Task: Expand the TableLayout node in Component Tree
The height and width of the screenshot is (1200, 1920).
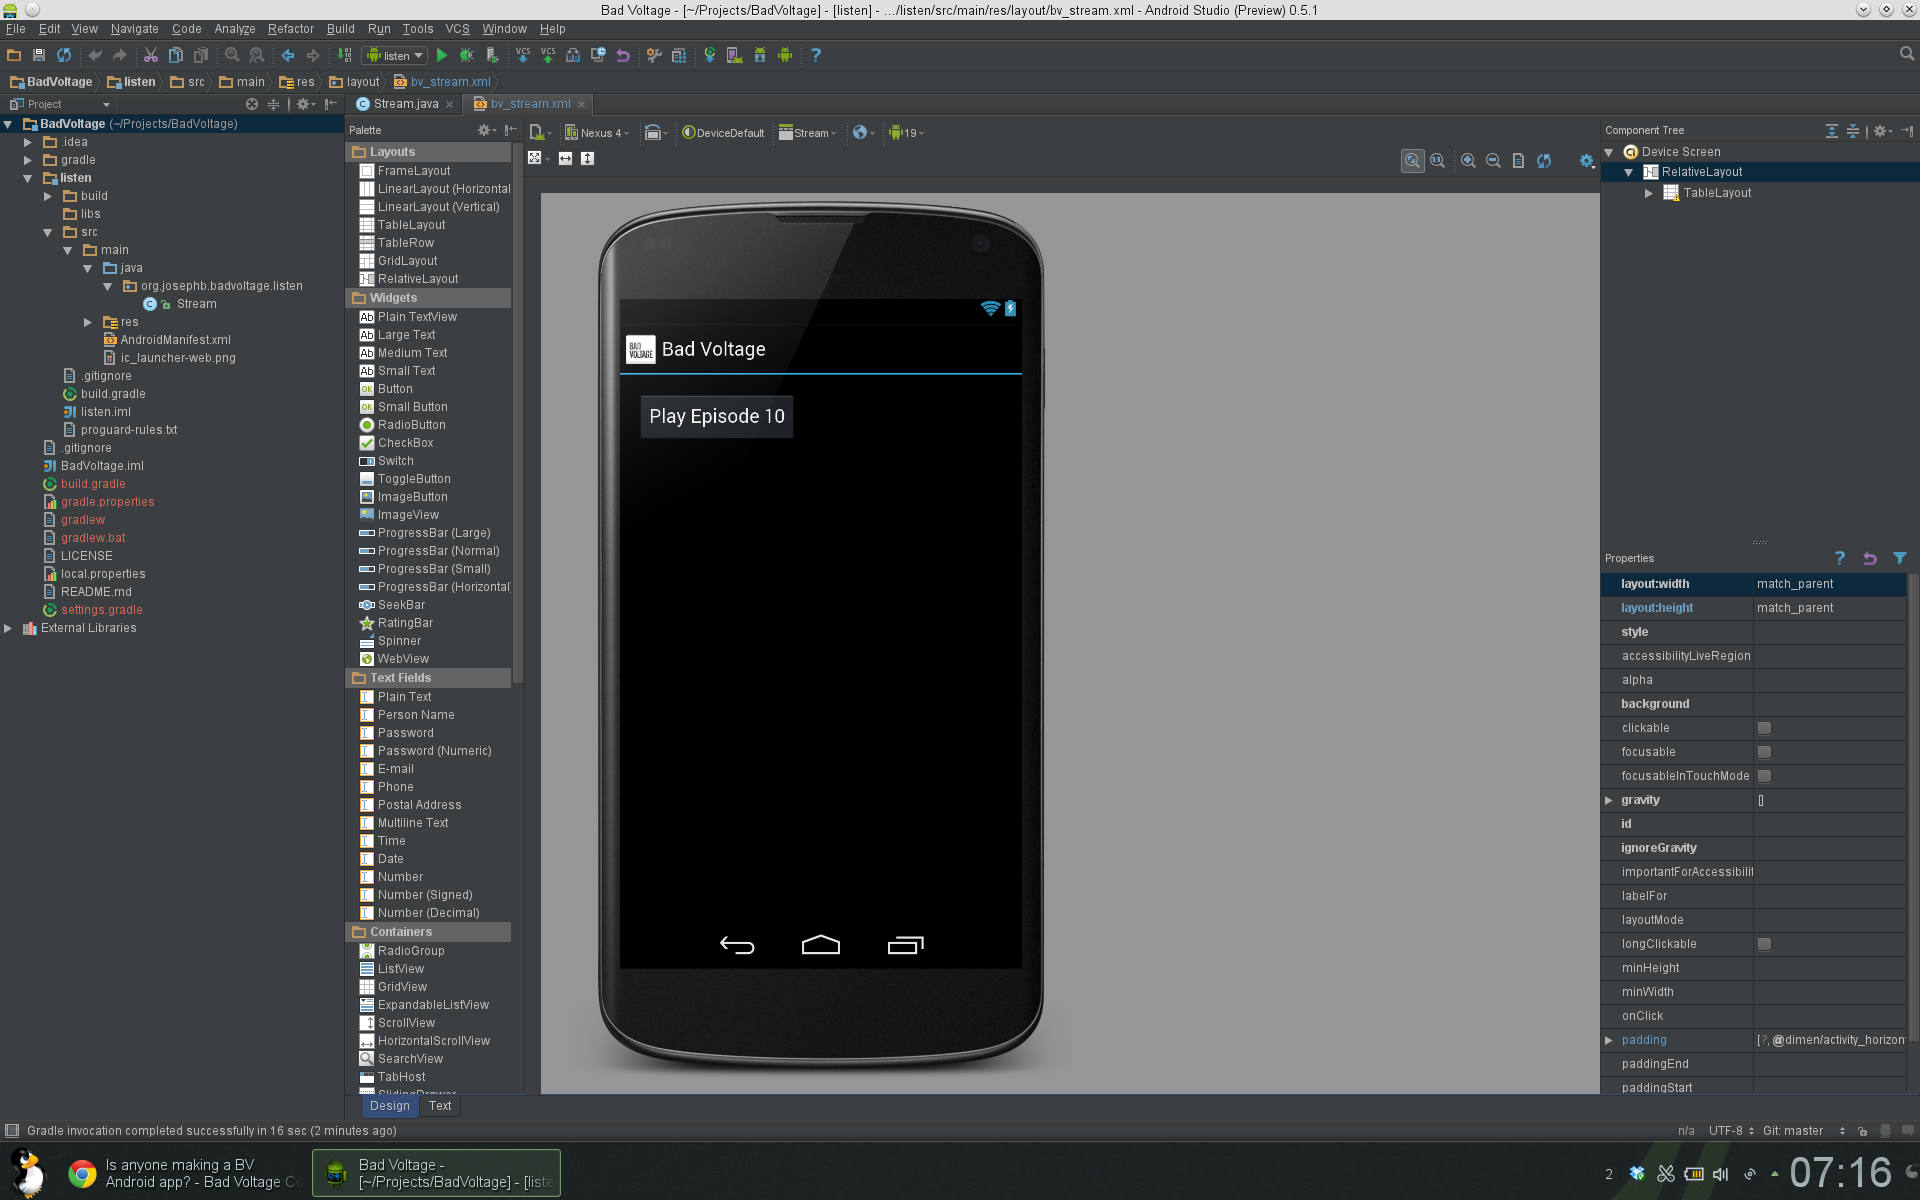Action: [1649, 193]
